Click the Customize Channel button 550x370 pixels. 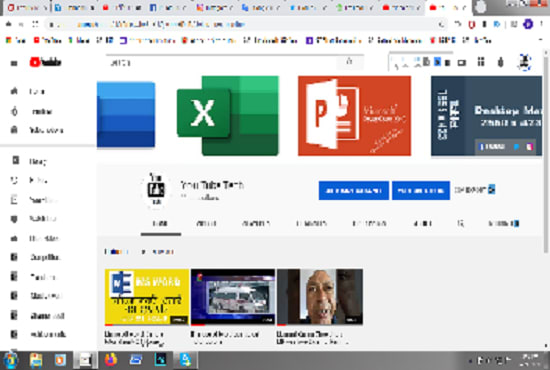pos(354,190)
